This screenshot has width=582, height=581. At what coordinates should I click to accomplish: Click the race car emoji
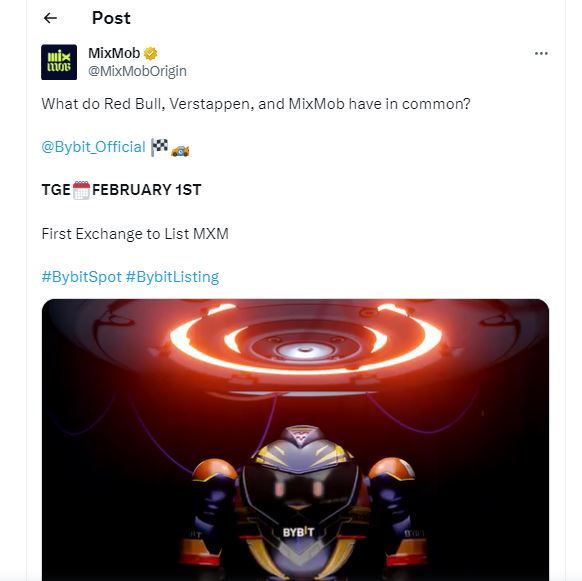point(180,150)
